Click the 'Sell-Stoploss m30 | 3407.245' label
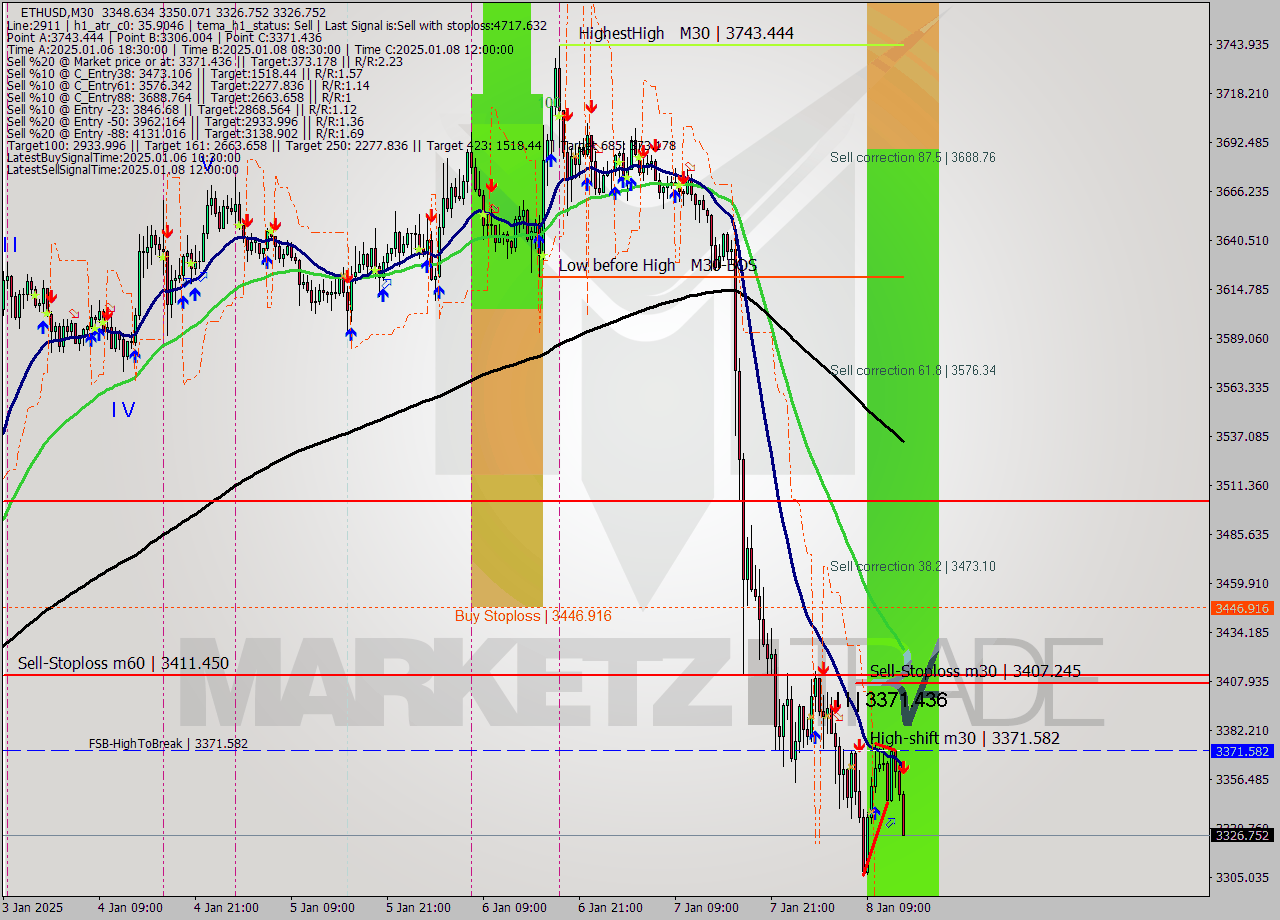The height and width of the screenshot is (920, 1280). pos(975,671)
